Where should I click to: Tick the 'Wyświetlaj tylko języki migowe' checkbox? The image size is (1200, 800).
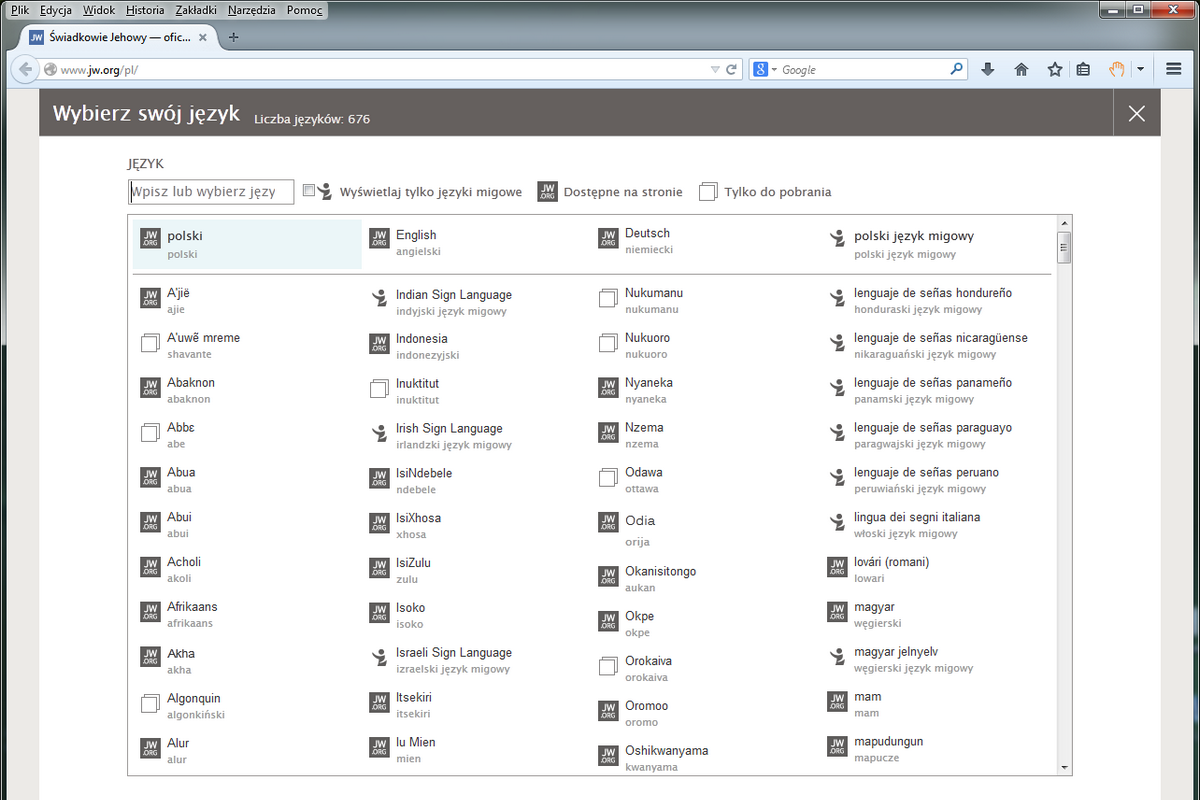309,190
